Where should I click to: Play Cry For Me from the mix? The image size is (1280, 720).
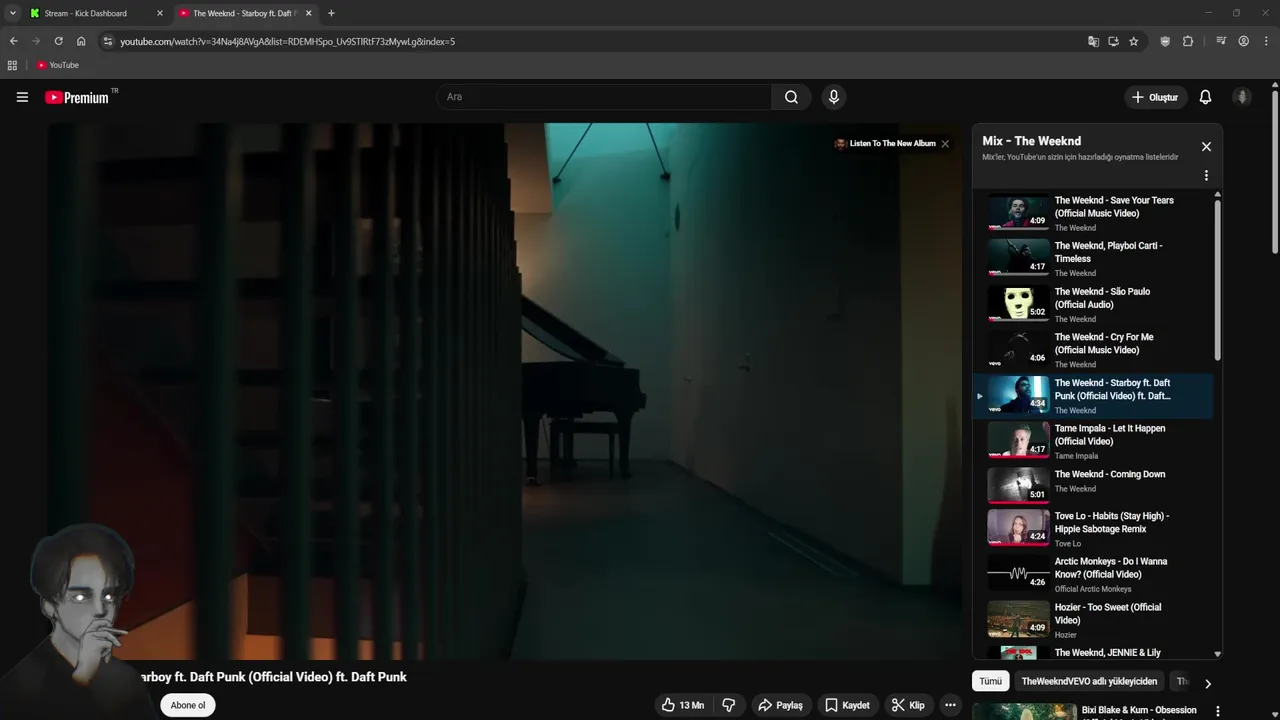(1093, 349)
